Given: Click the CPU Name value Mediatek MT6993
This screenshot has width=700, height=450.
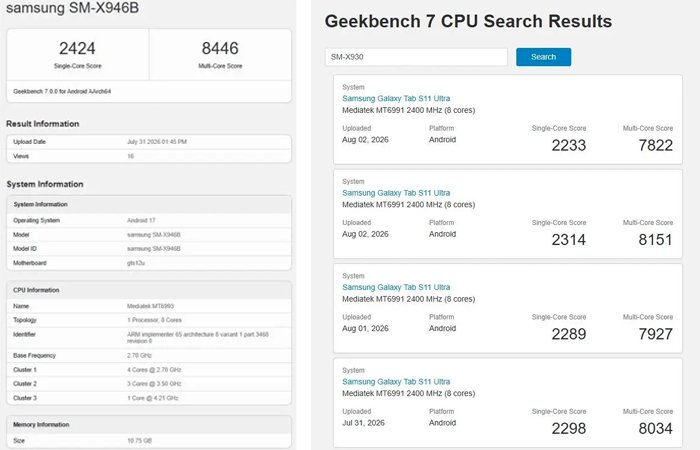Looking at the screenshot, I should tap(150, 306).
